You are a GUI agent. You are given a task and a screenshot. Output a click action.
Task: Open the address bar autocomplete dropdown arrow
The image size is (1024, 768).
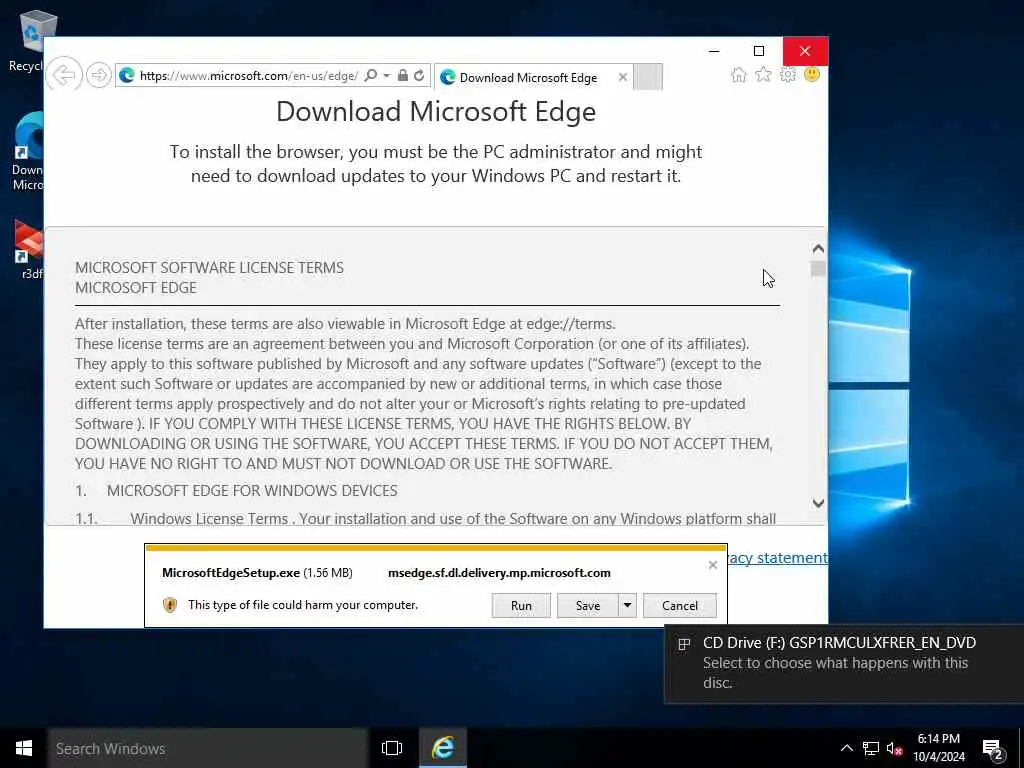pos(387,76)
